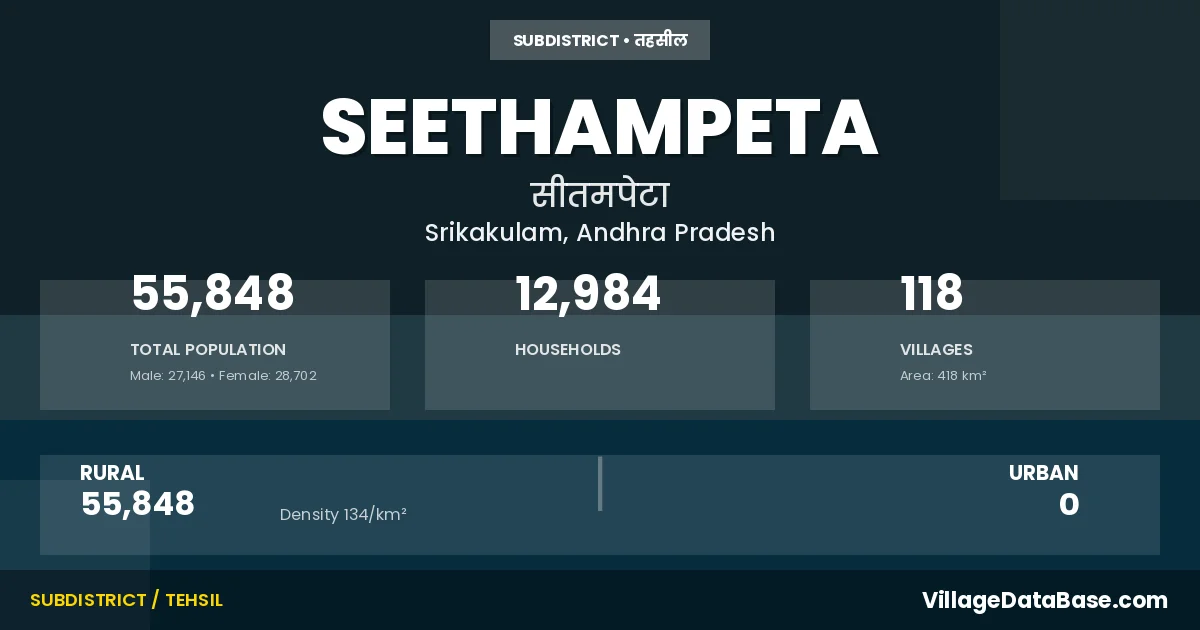
Task: Select the VILLAGES label
Action: pyautogui.click(x=936, y=350)
